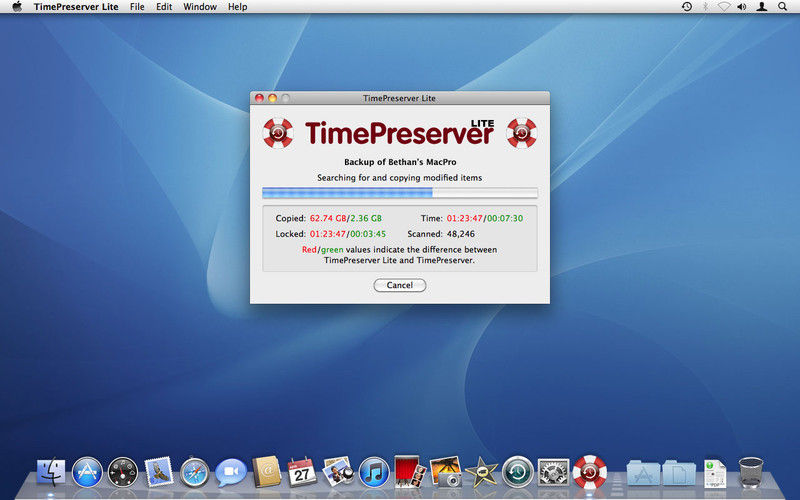Click green Locked value 00:03:45
This screenshot has height=500, width=800.
[x=367, y=234]
